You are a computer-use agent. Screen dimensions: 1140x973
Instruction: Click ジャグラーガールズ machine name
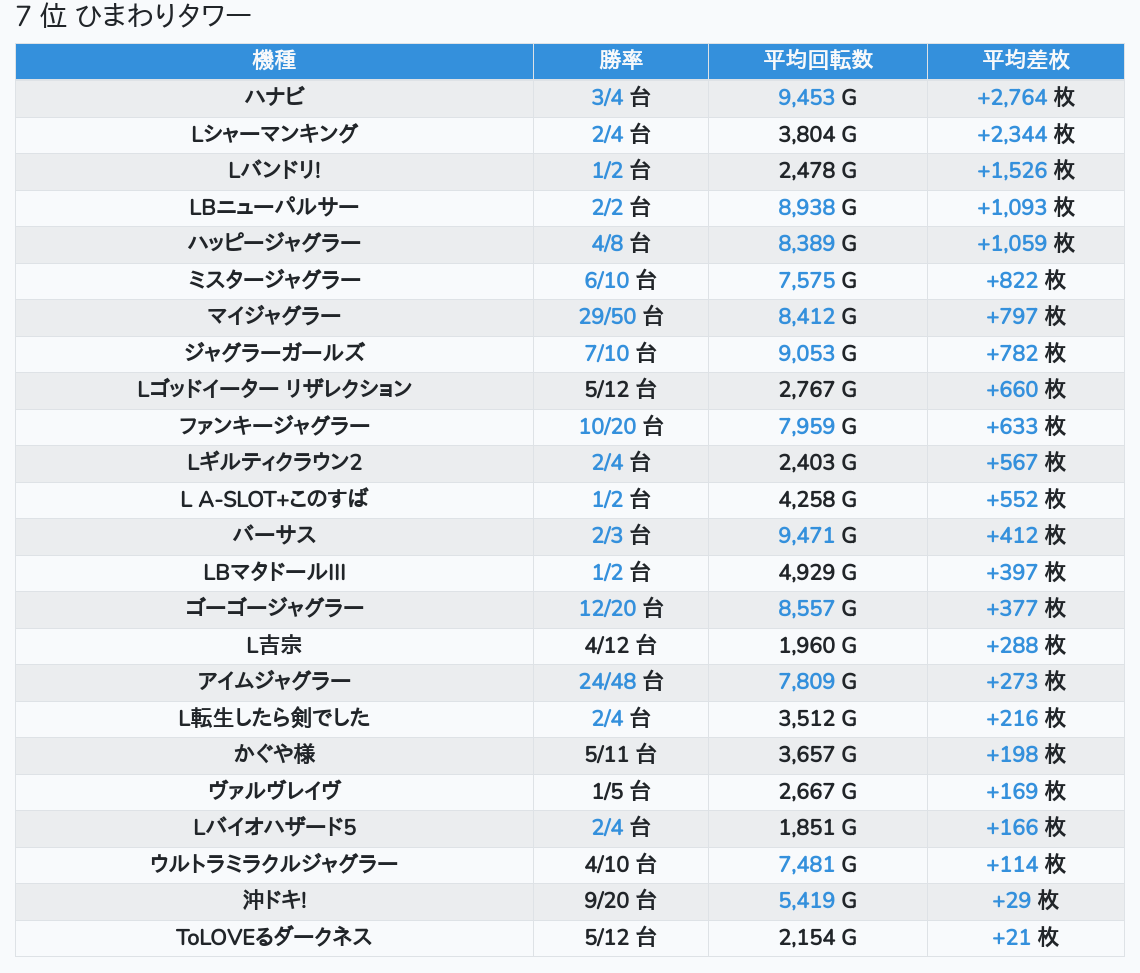(274, 353)
